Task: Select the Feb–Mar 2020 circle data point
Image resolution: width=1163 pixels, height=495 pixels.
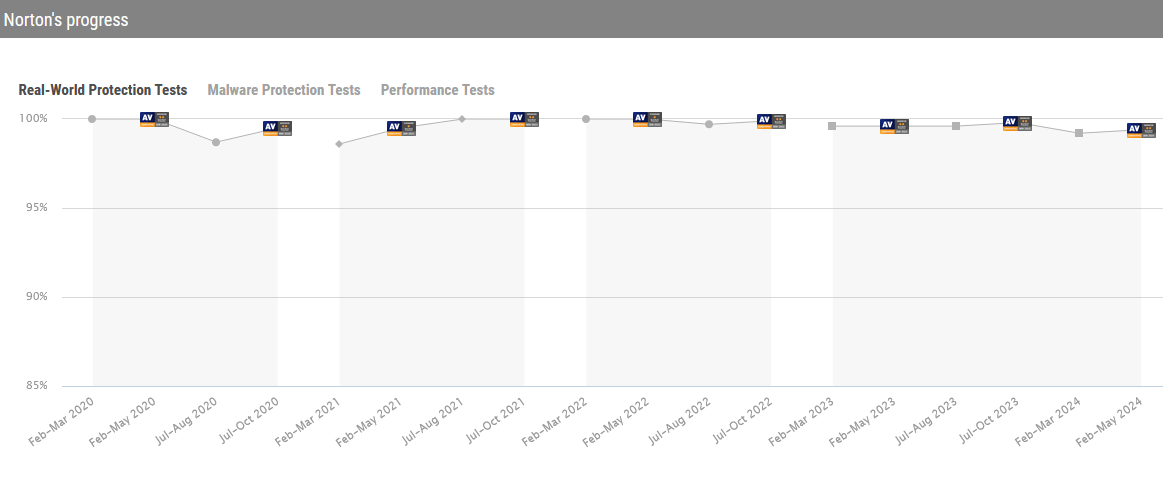Action: 92,119
